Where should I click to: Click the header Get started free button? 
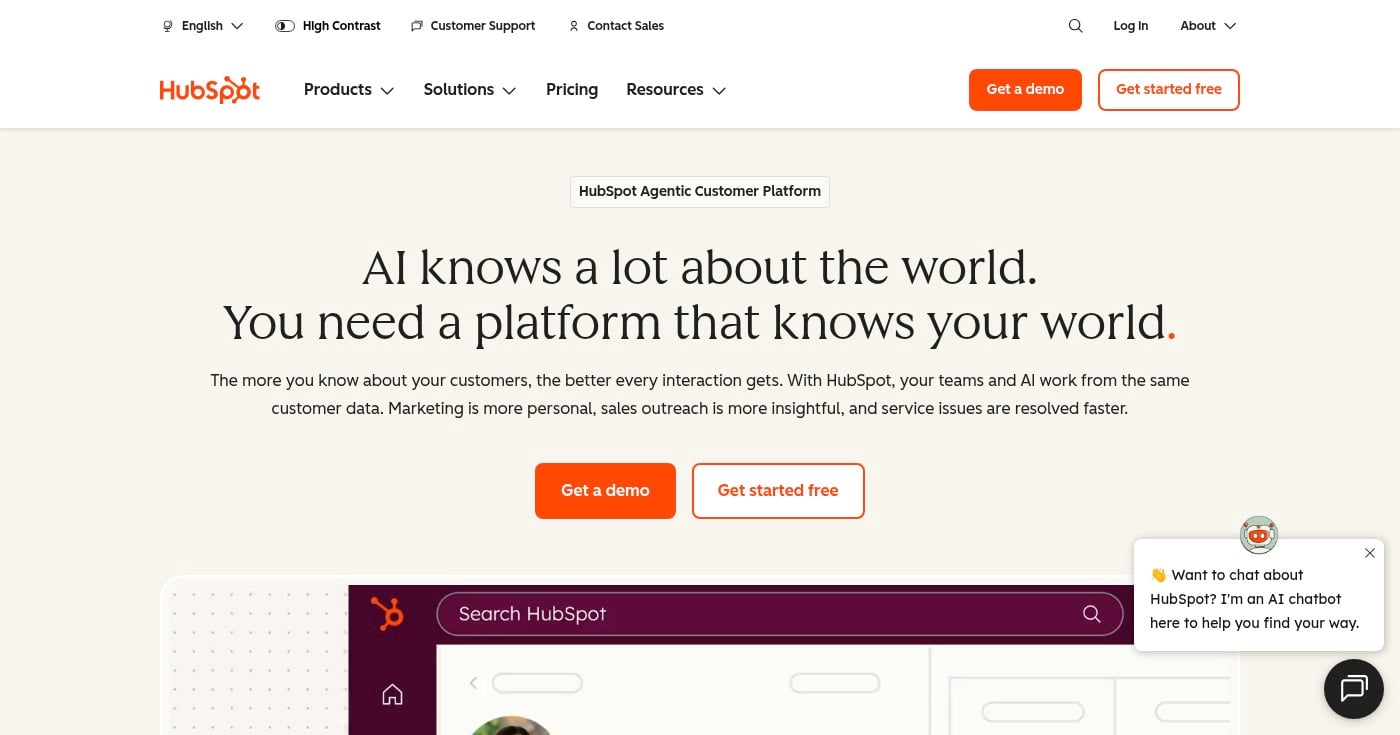point(1169,90)
